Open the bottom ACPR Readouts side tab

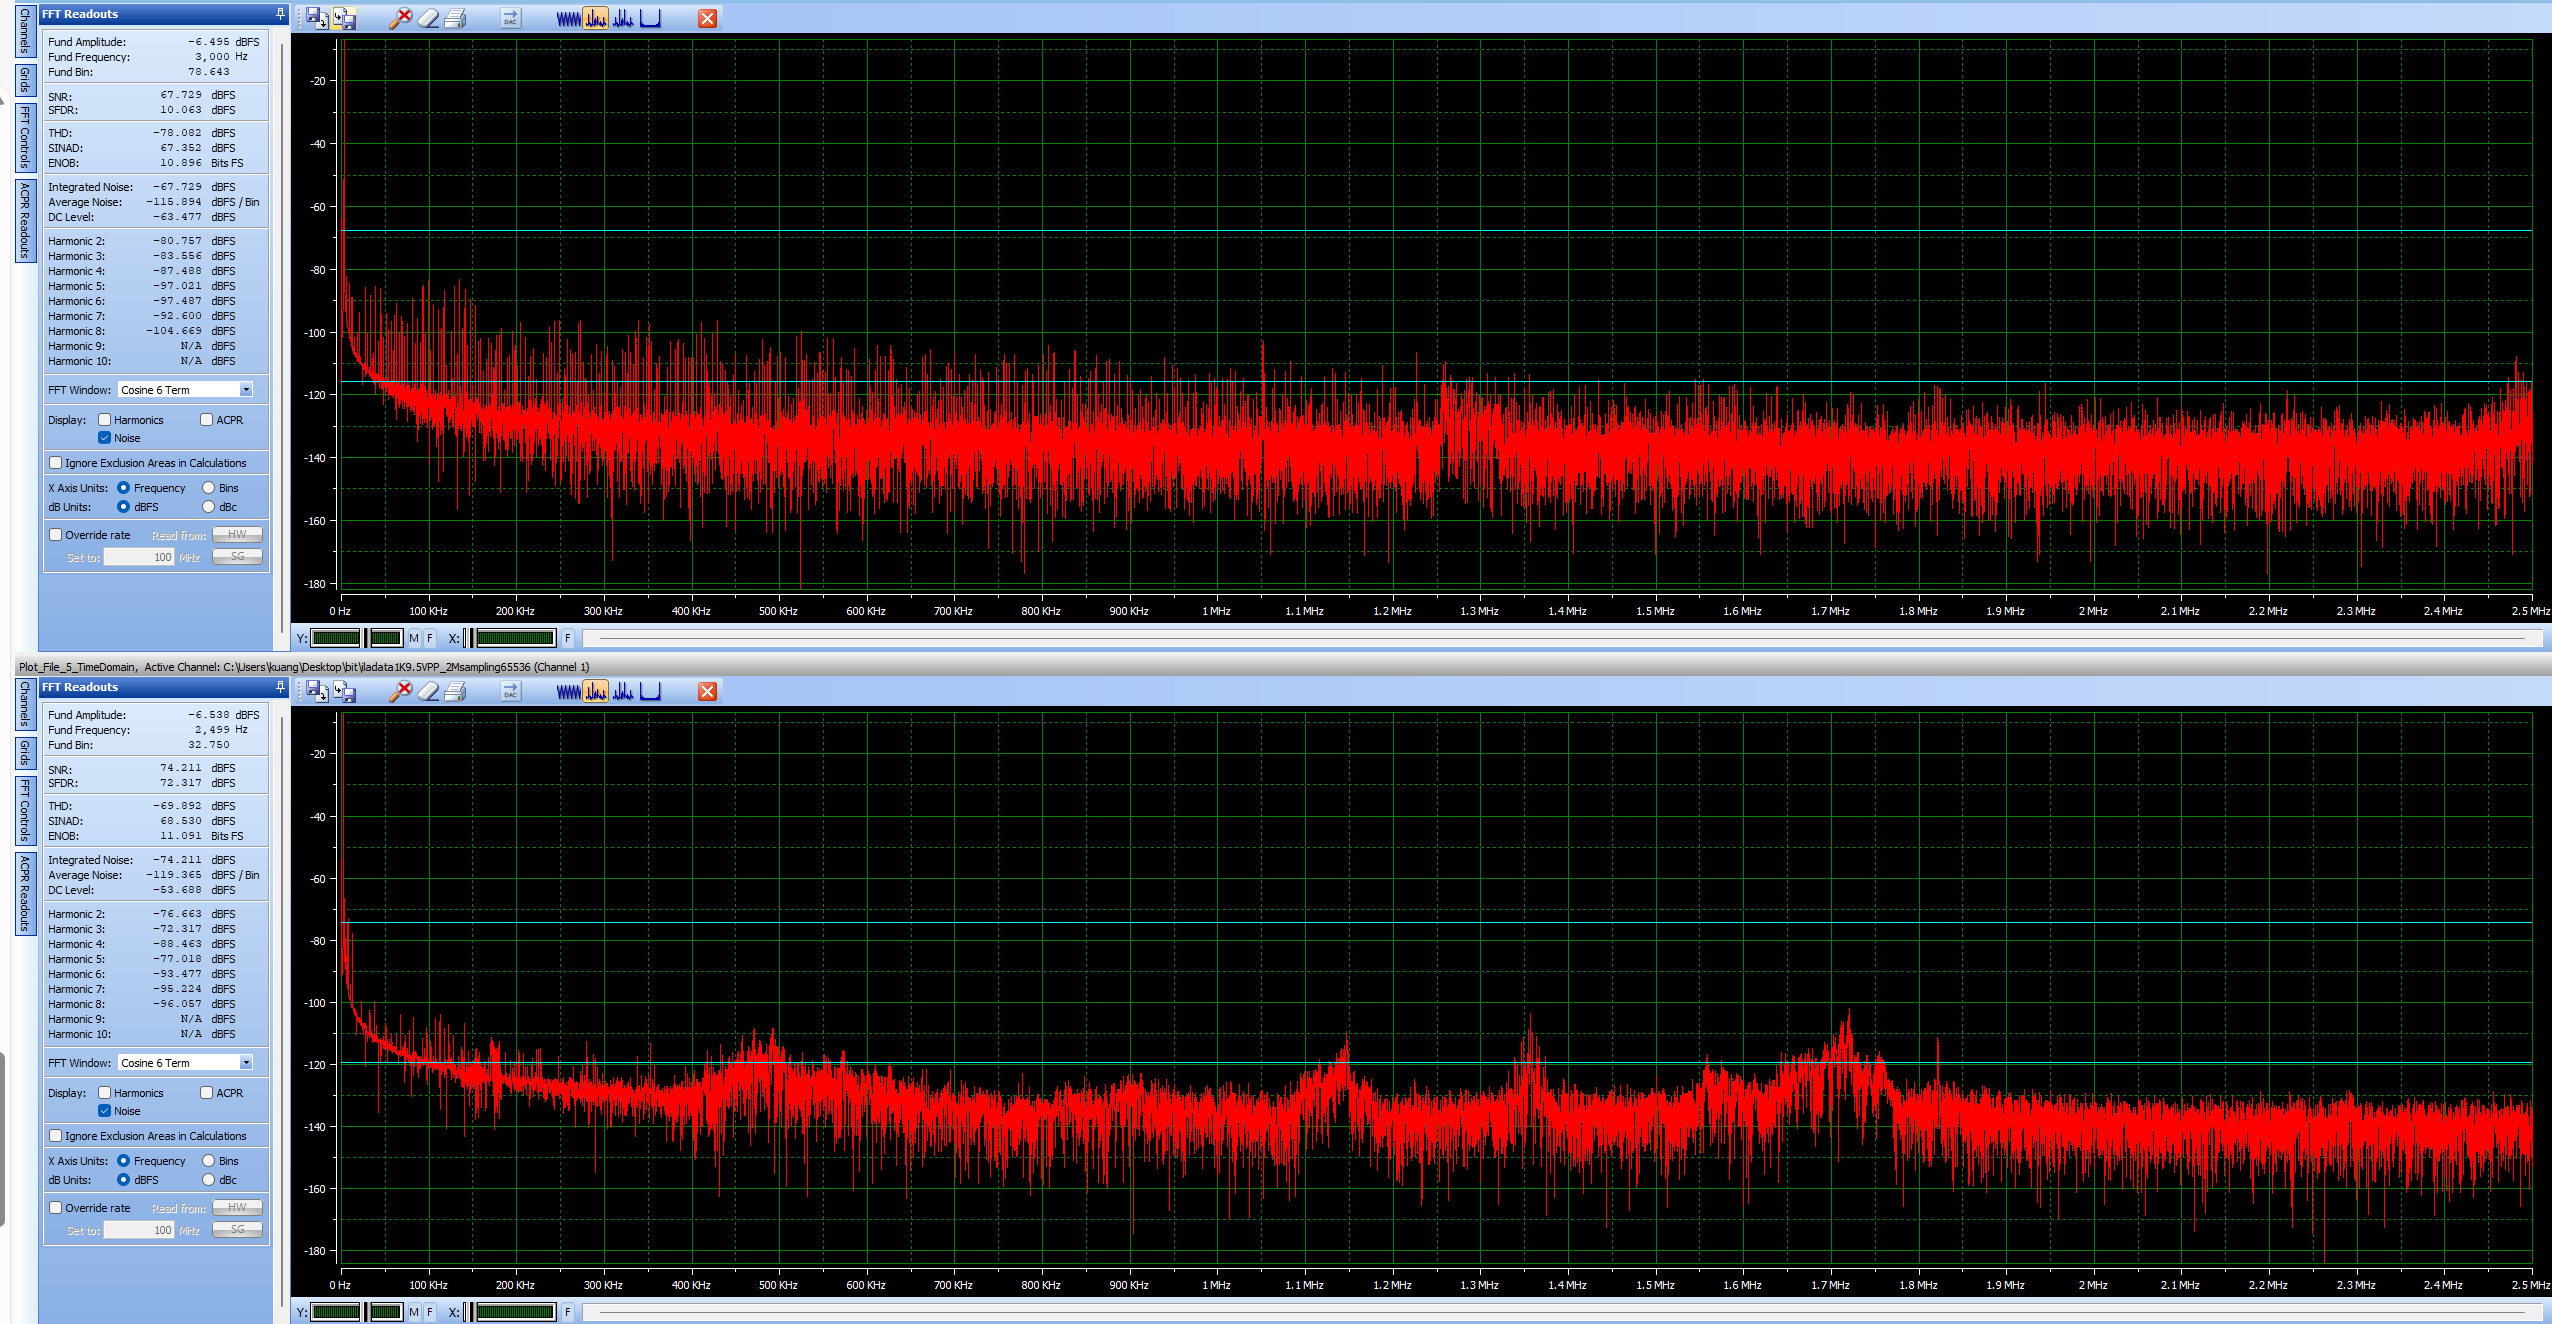point(25,893)
